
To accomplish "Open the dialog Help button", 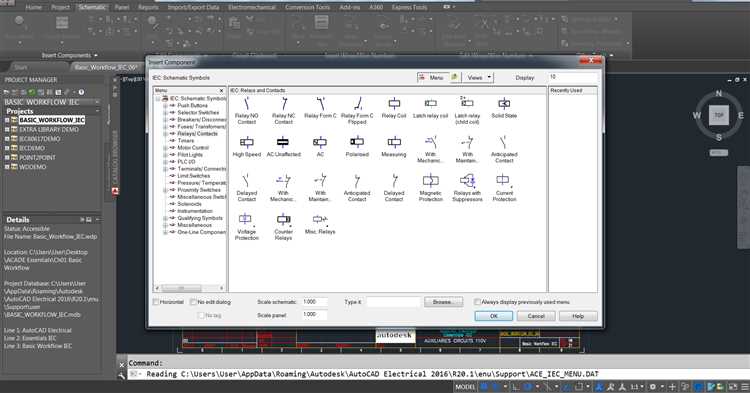I will [578, 316].
